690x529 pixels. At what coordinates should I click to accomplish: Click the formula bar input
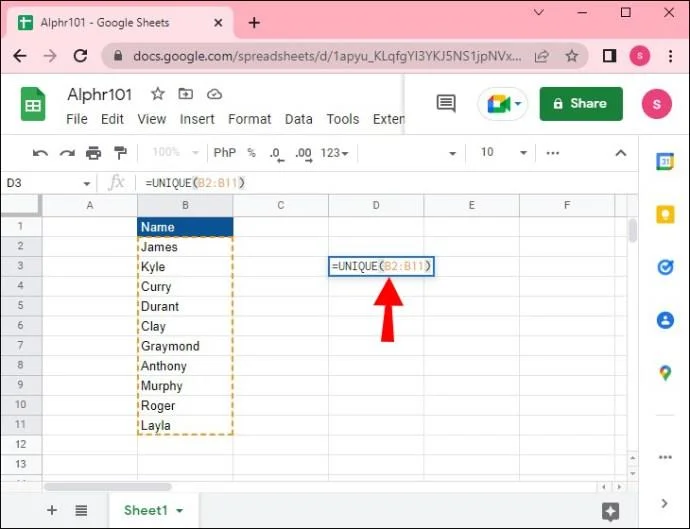point(387,183)
